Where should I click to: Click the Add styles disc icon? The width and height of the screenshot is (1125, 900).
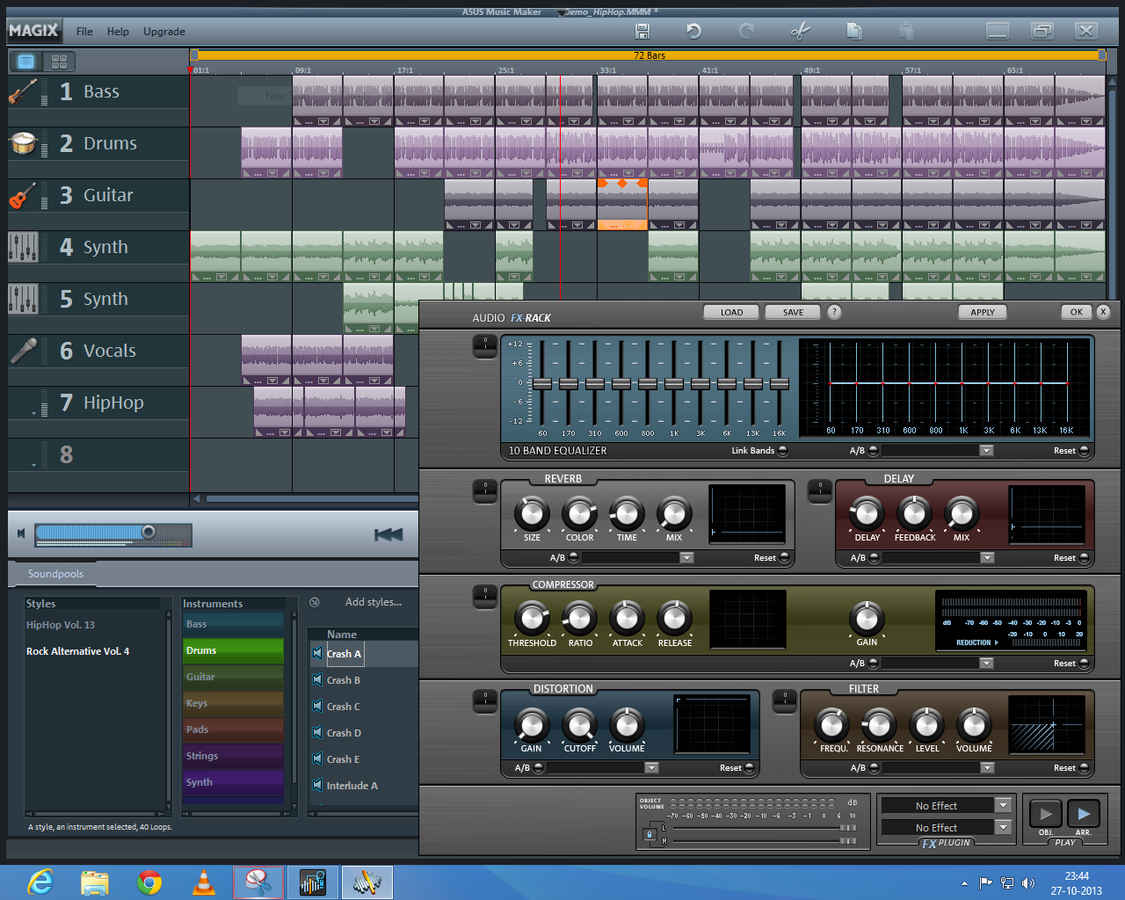(314, 602)
